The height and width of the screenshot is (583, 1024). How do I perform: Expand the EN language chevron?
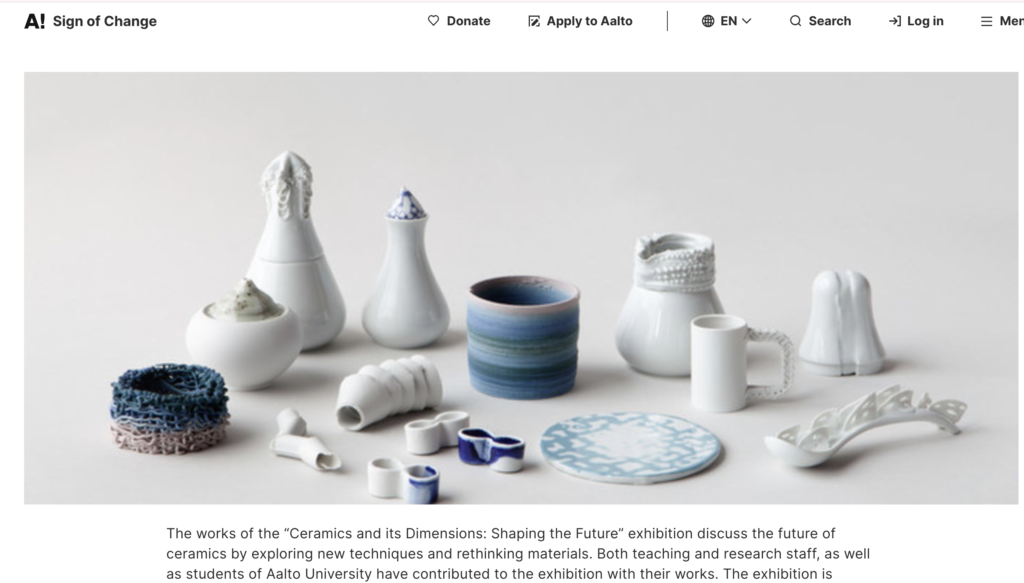tap(746, 21)
